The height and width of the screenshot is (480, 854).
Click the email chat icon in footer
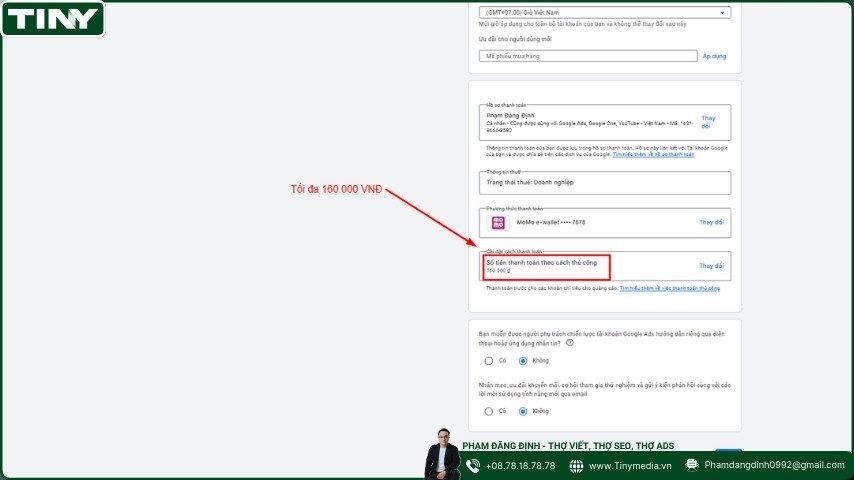pyautogui.click(x=692, y=465)
